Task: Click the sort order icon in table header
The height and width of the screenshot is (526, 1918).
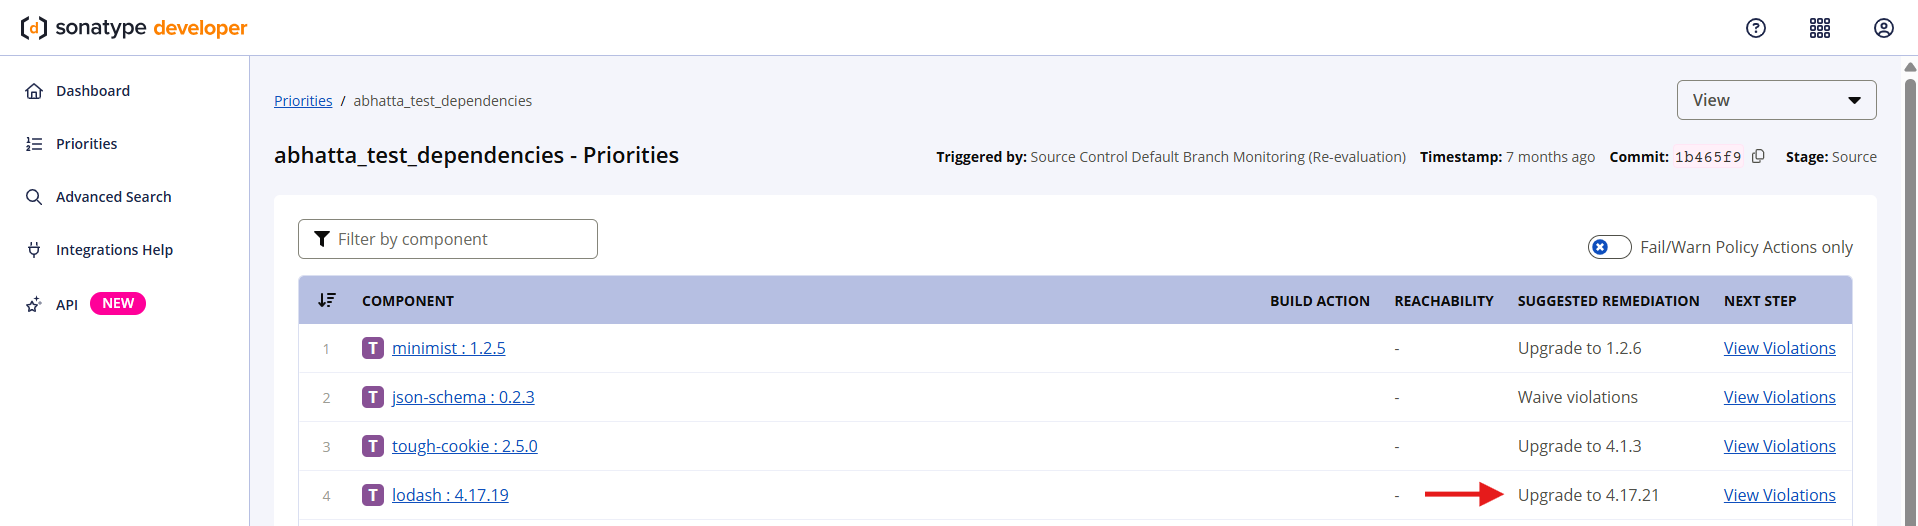Action: click(x=327, y=300)
